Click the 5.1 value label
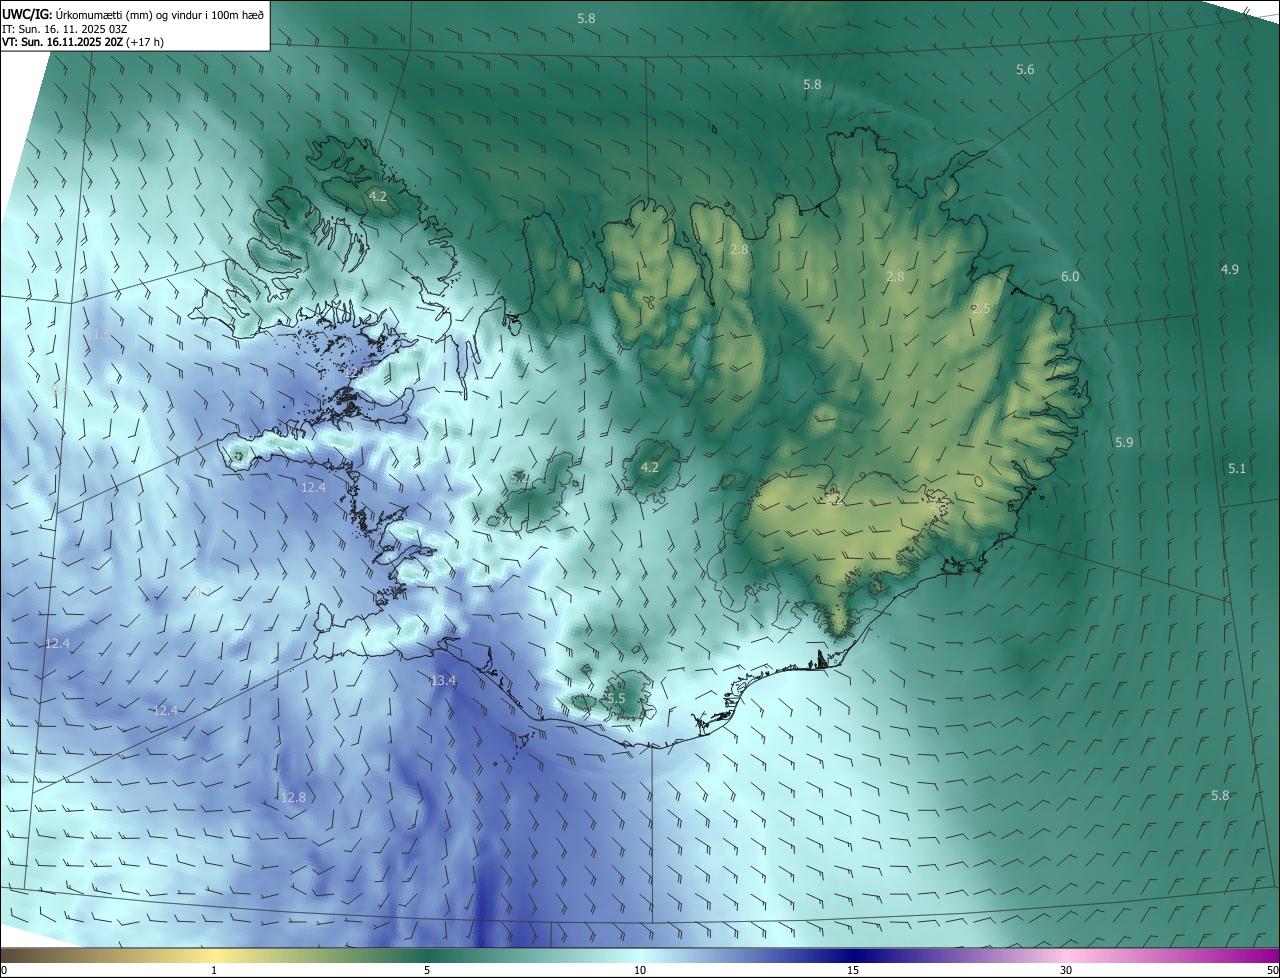The height and width of the screenshot is (978, 1280). (x=1237, y=468)
